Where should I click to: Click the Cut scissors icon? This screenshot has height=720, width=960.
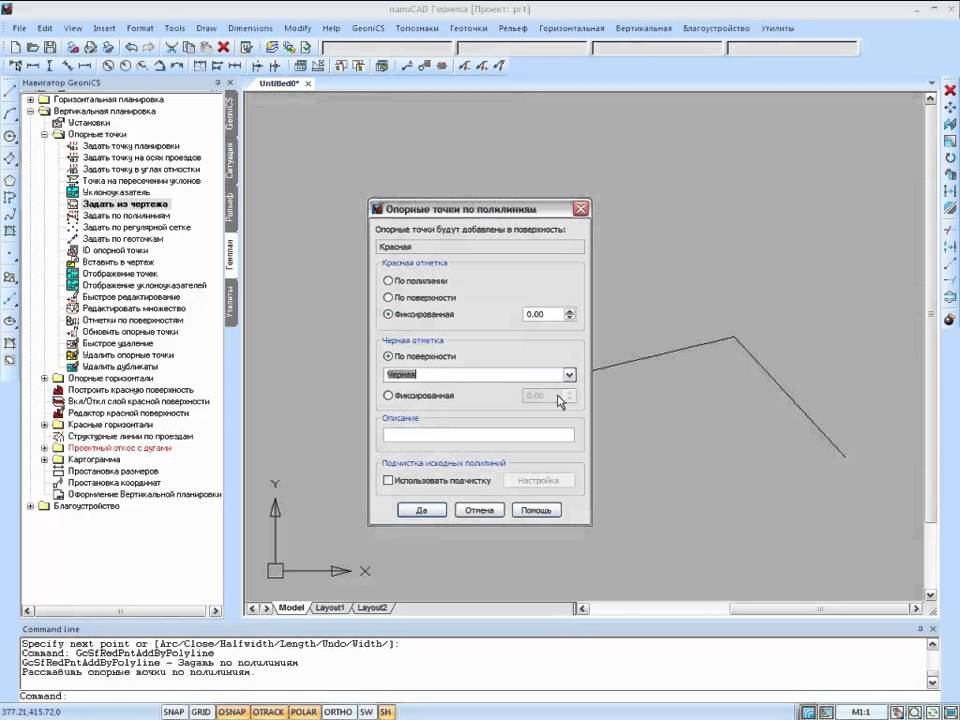171,47
